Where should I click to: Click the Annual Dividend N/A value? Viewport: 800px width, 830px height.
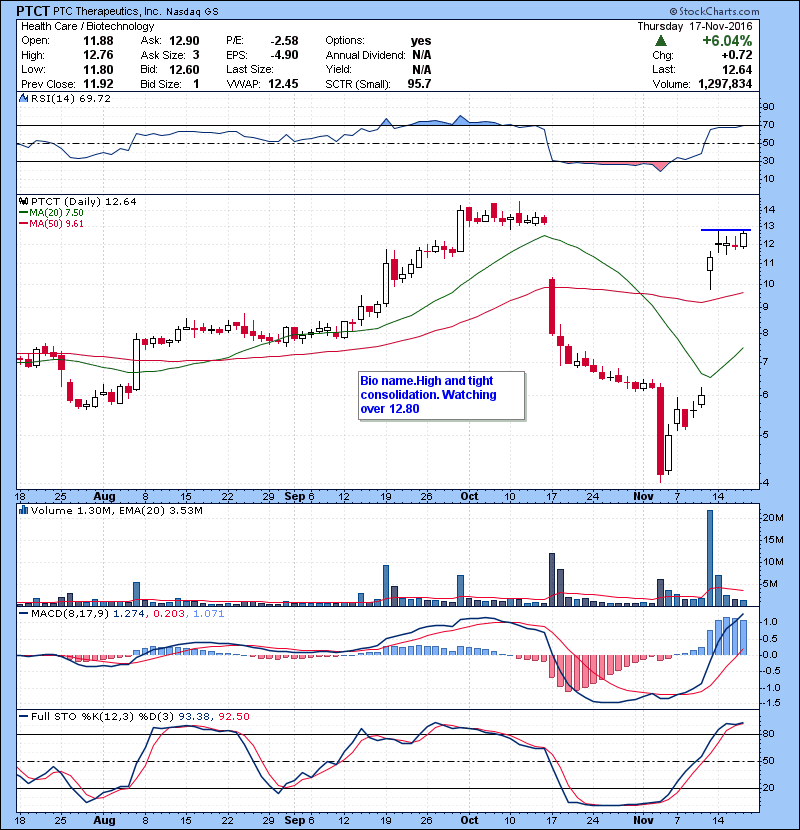[x=421, y=55]
